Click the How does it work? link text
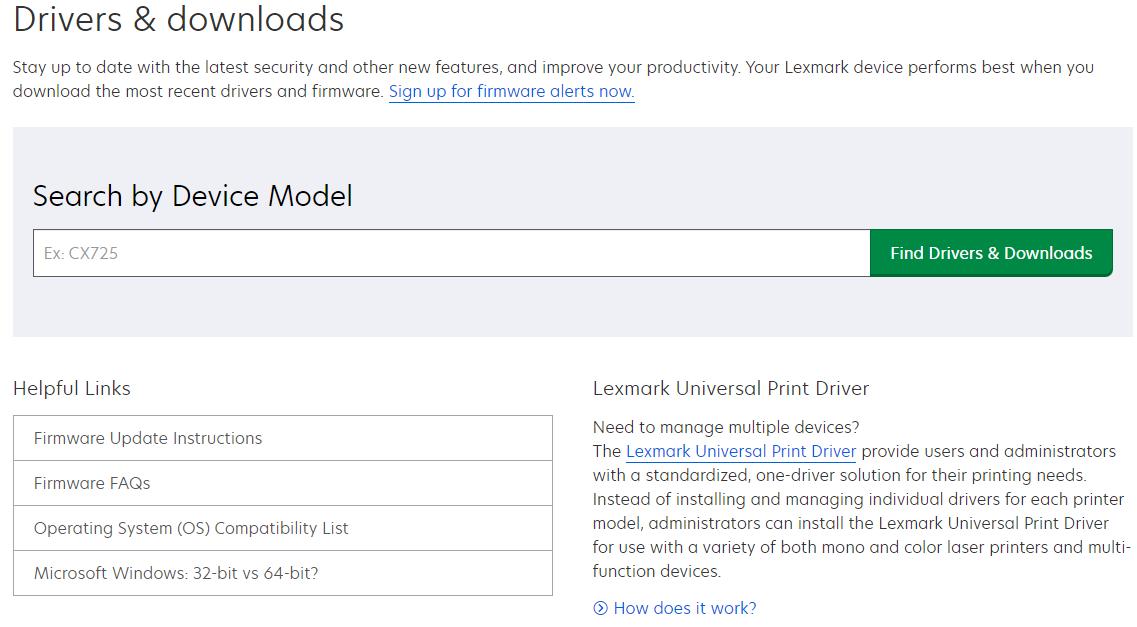This screenshot has width=1137, height=627. coord(685,608)
